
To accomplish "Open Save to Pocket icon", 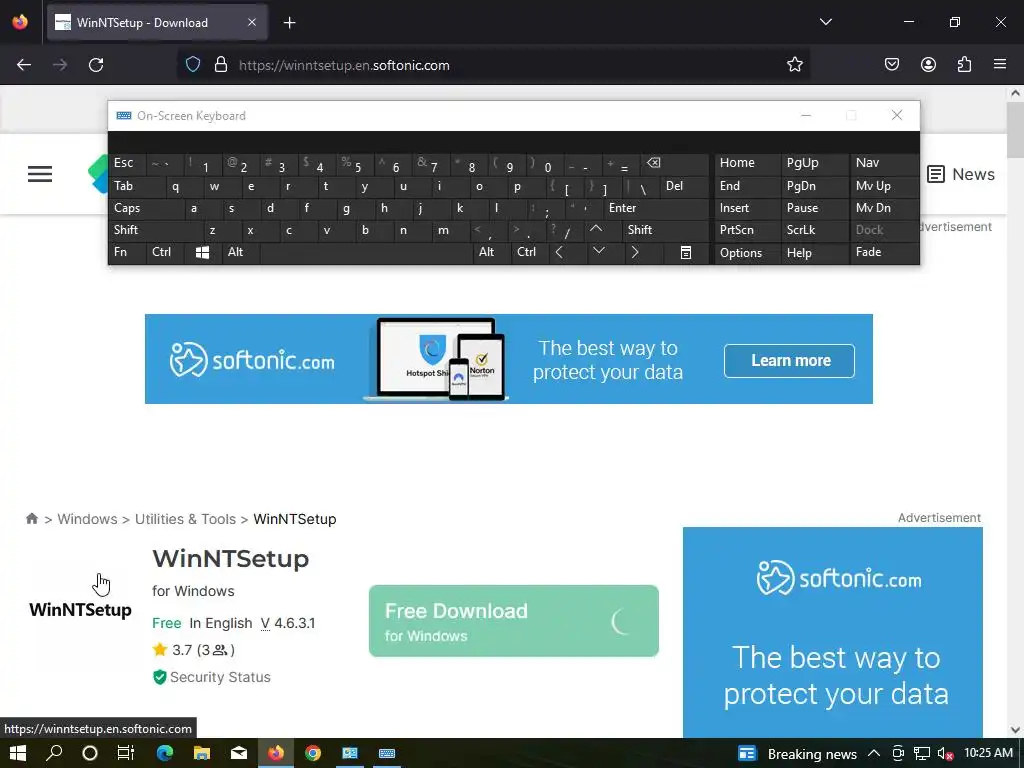I will tap(892, 65).
